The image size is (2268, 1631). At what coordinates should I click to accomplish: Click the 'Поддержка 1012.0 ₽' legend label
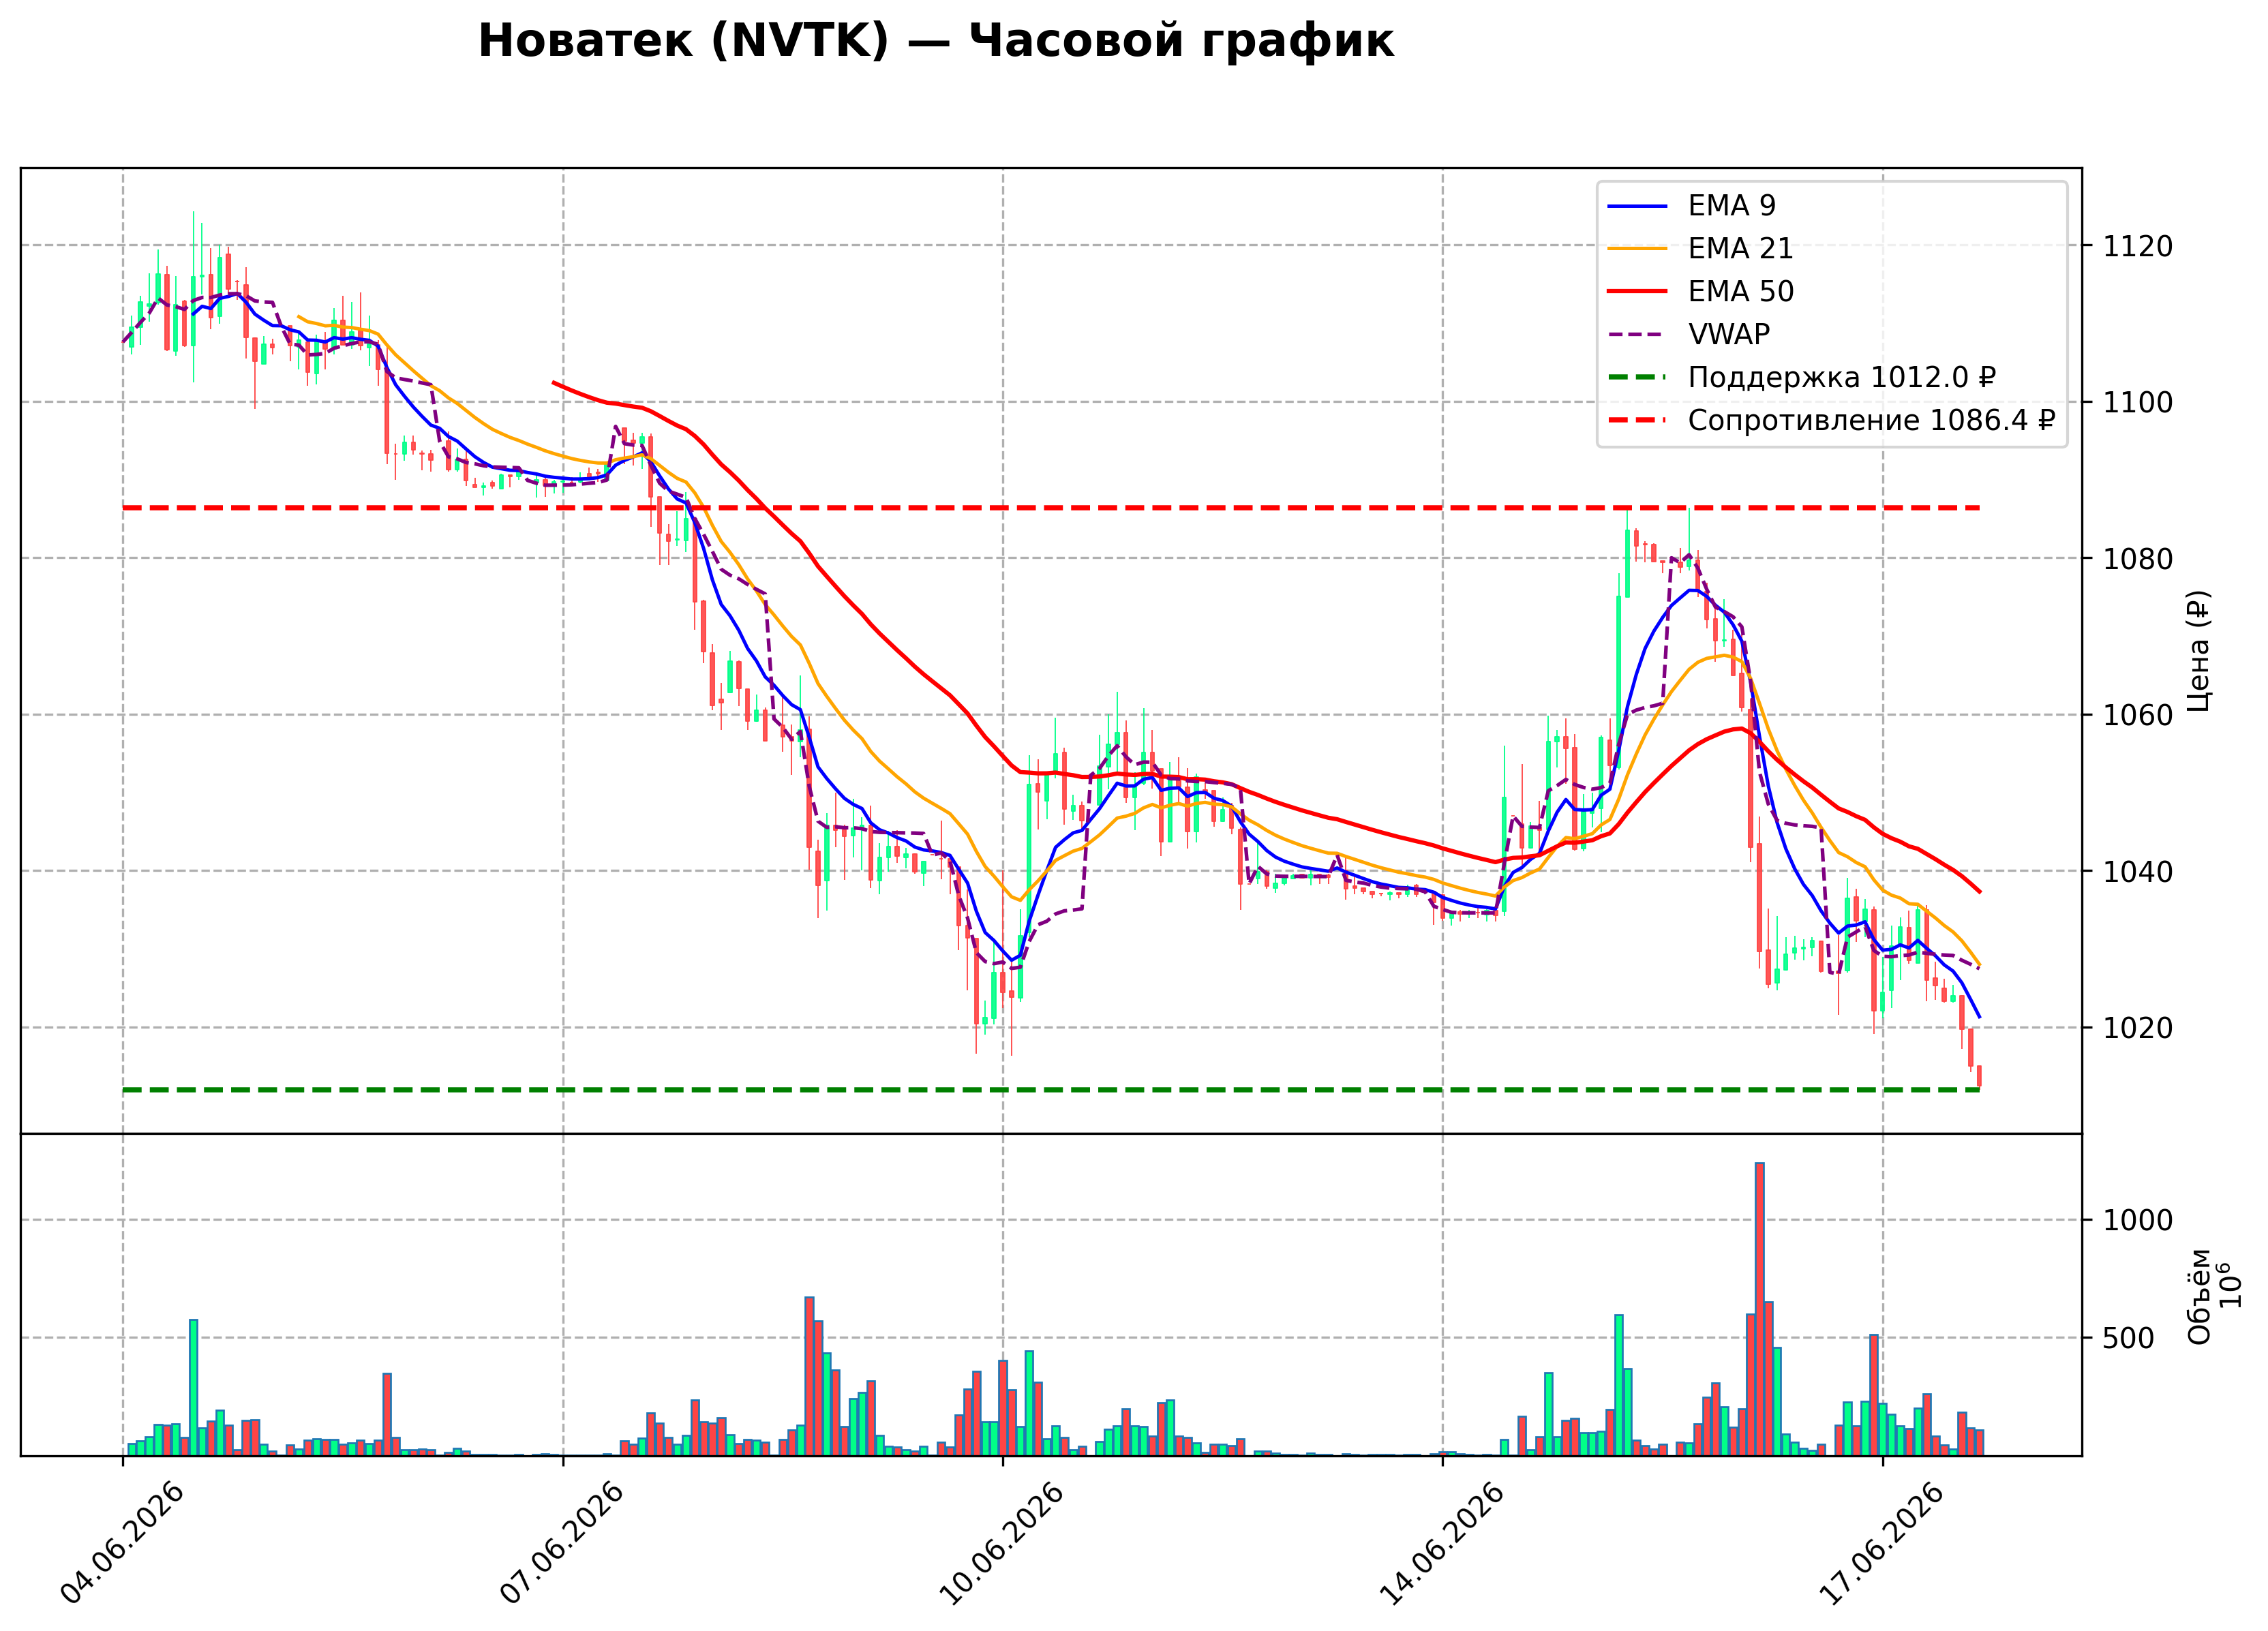pos(1842,377)
